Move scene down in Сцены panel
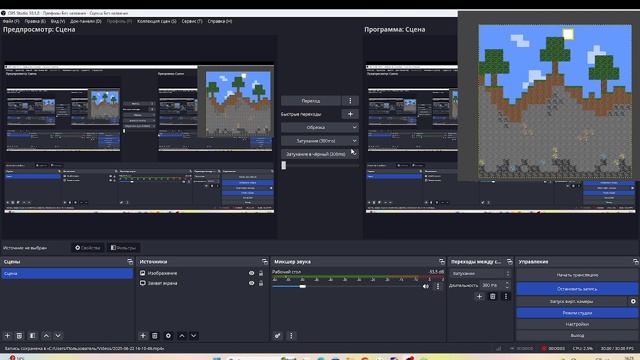Screen dimensions: 640x360 click(58, 336)
